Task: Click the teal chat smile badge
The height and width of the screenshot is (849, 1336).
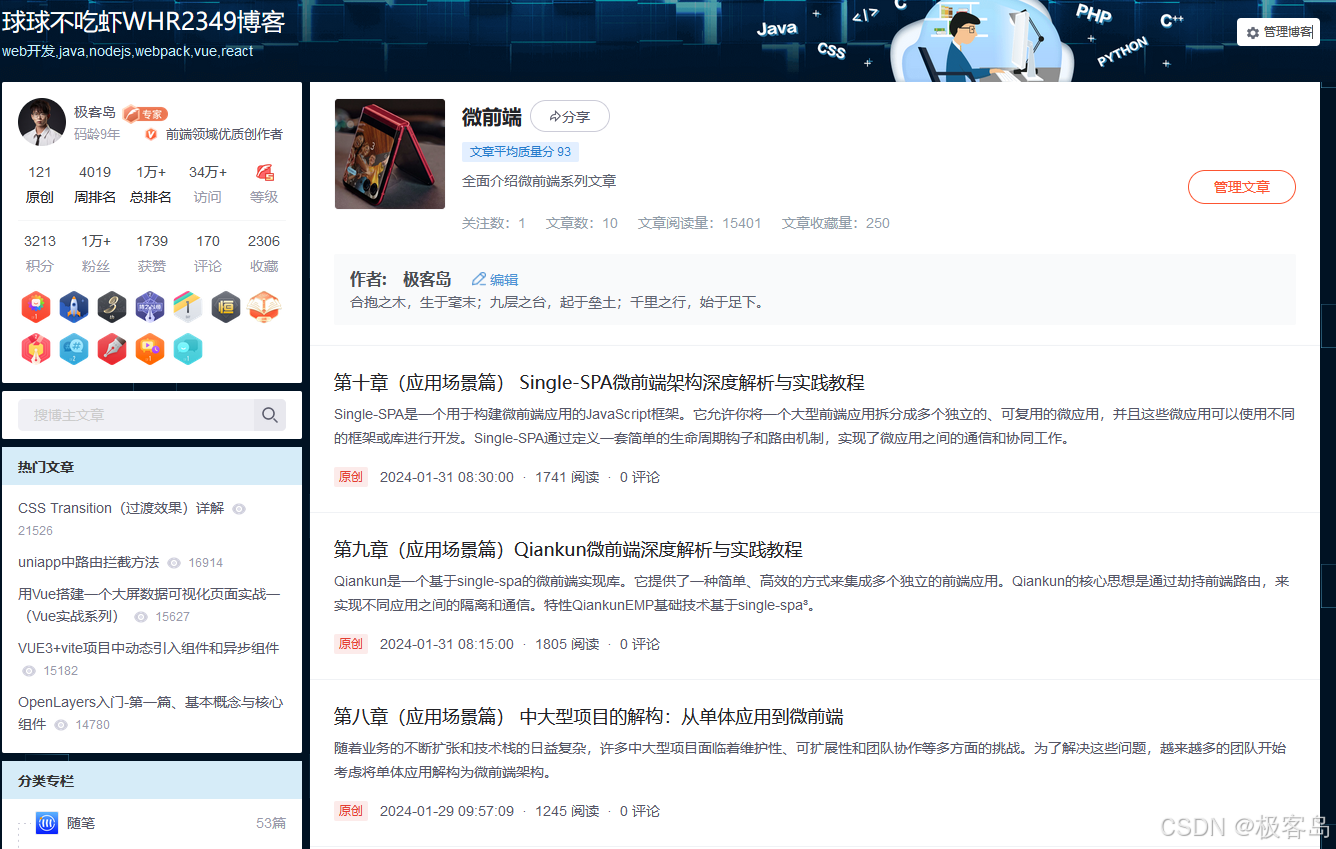Action: tap(188, 348)
